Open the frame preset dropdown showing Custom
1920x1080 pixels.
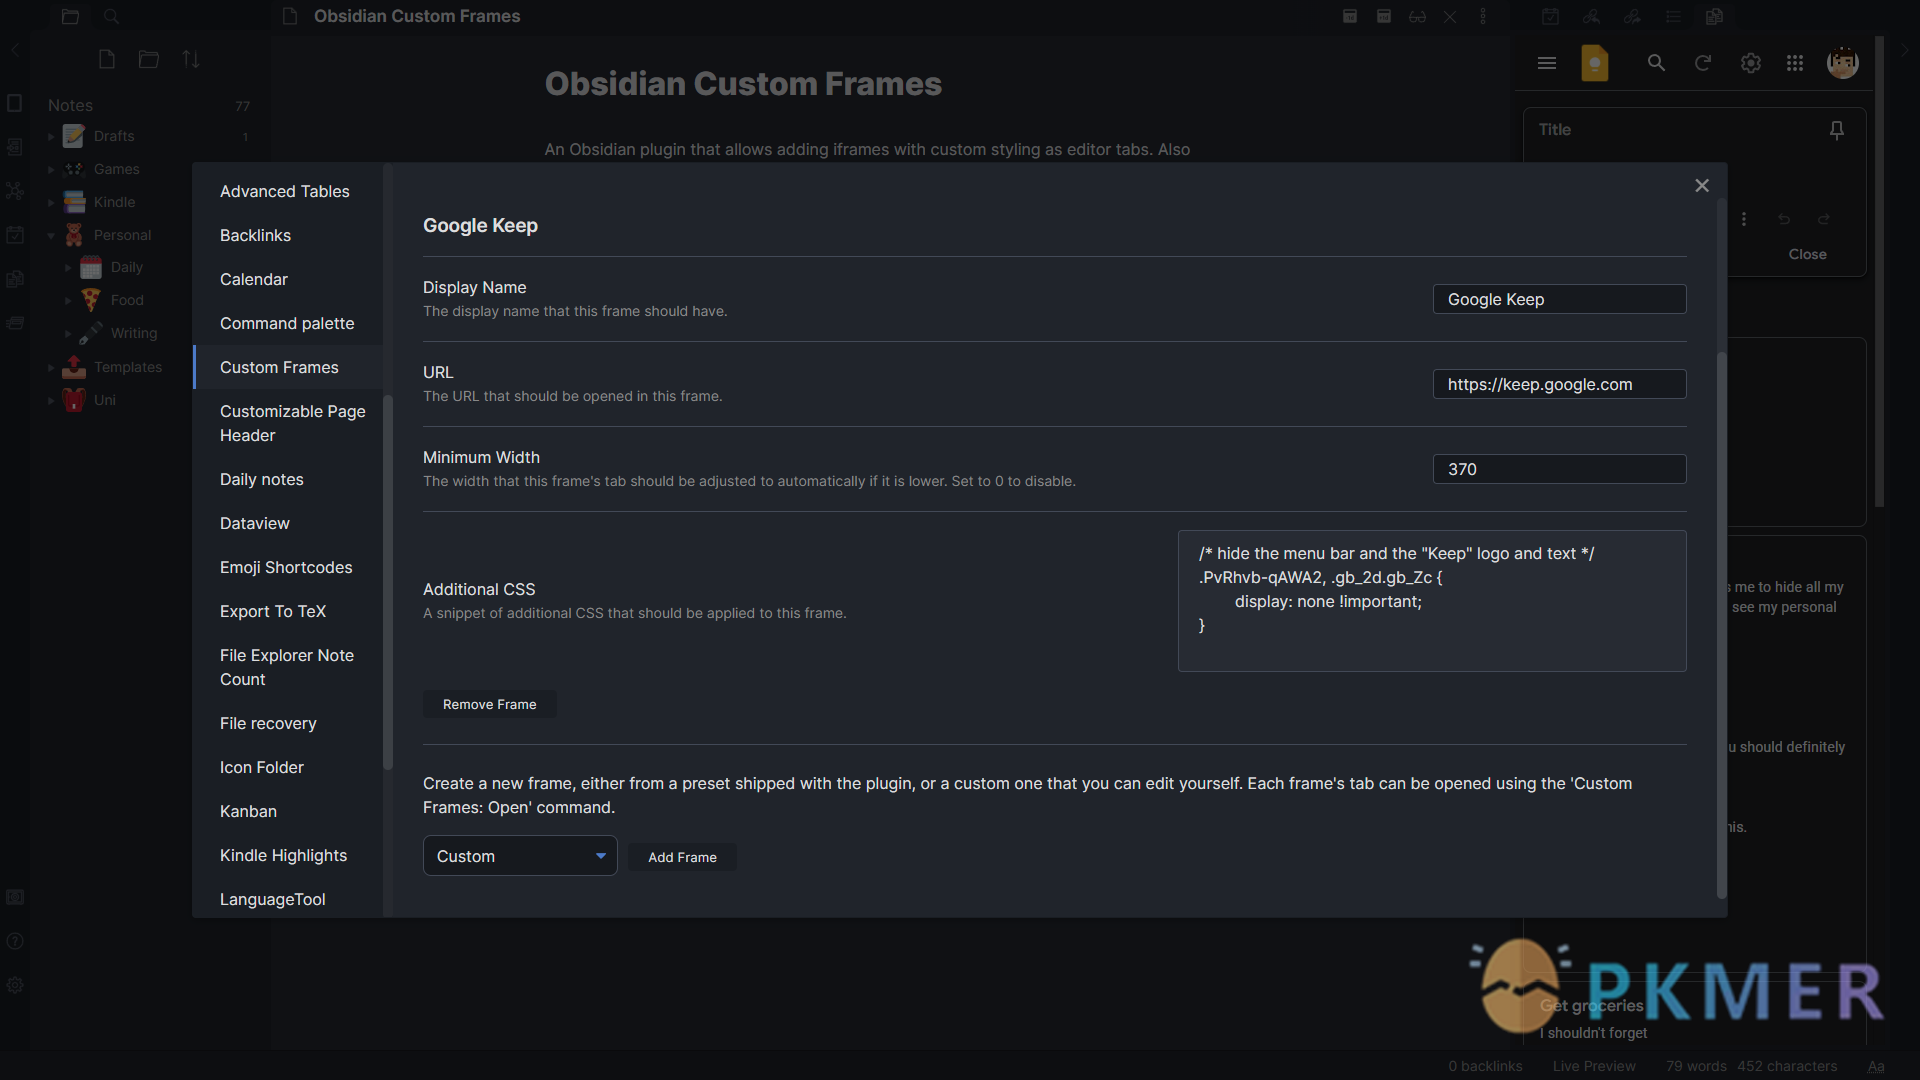click(x=519, y=855)
